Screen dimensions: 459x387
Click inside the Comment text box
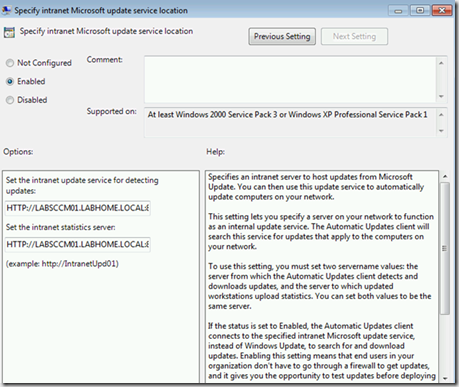290,79
